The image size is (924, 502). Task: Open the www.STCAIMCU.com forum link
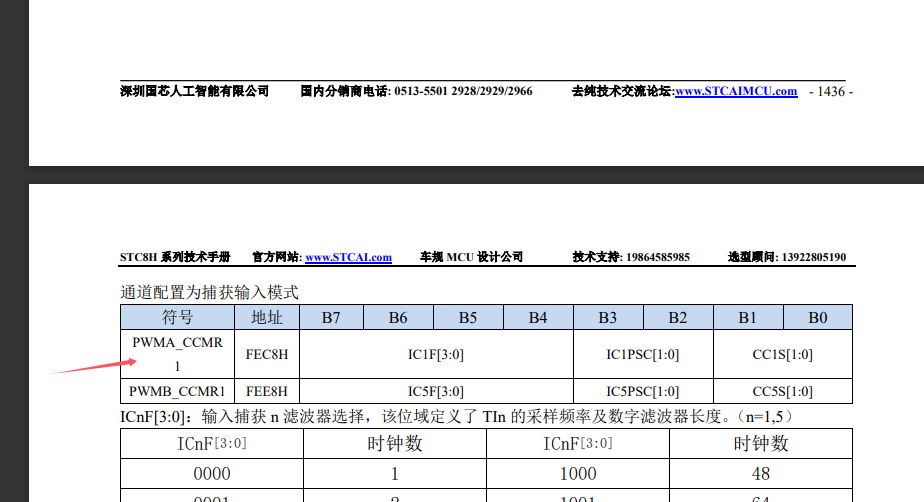[736, 91]
